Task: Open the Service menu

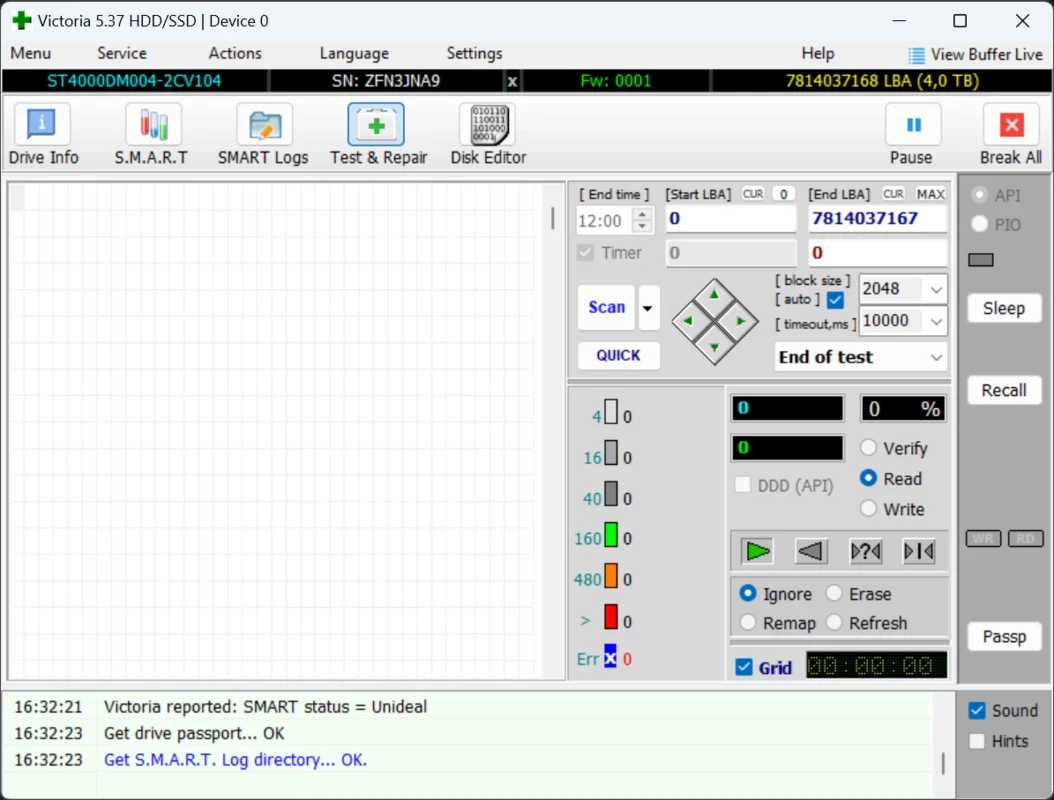Action: (121, 54)
